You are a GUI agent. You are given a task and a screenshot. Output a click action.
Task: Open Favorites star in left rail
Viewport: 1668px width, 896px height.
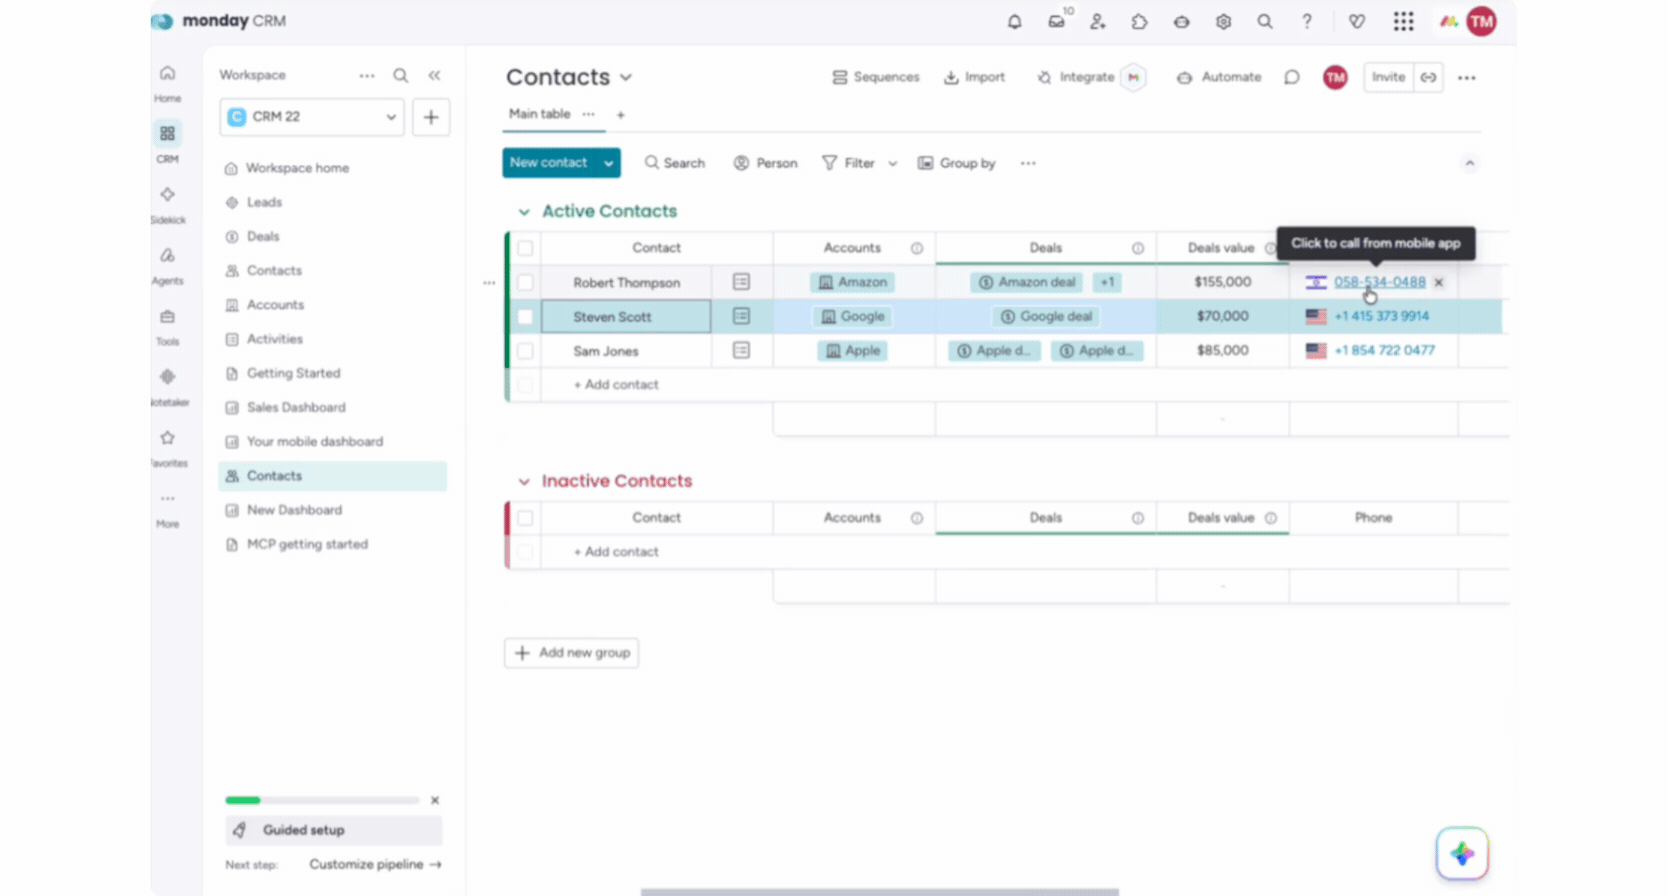click(x=167, y=448)
